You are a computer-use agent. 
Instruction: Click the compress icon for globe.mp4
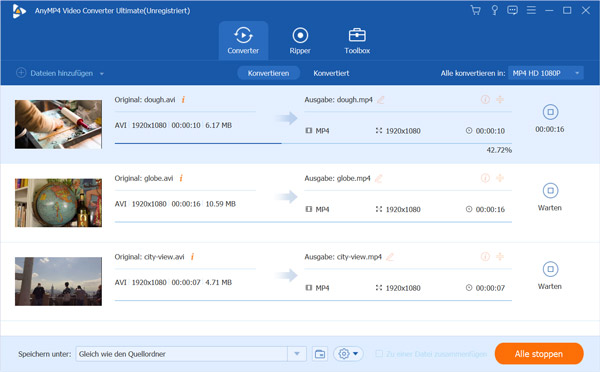(500, 178)
